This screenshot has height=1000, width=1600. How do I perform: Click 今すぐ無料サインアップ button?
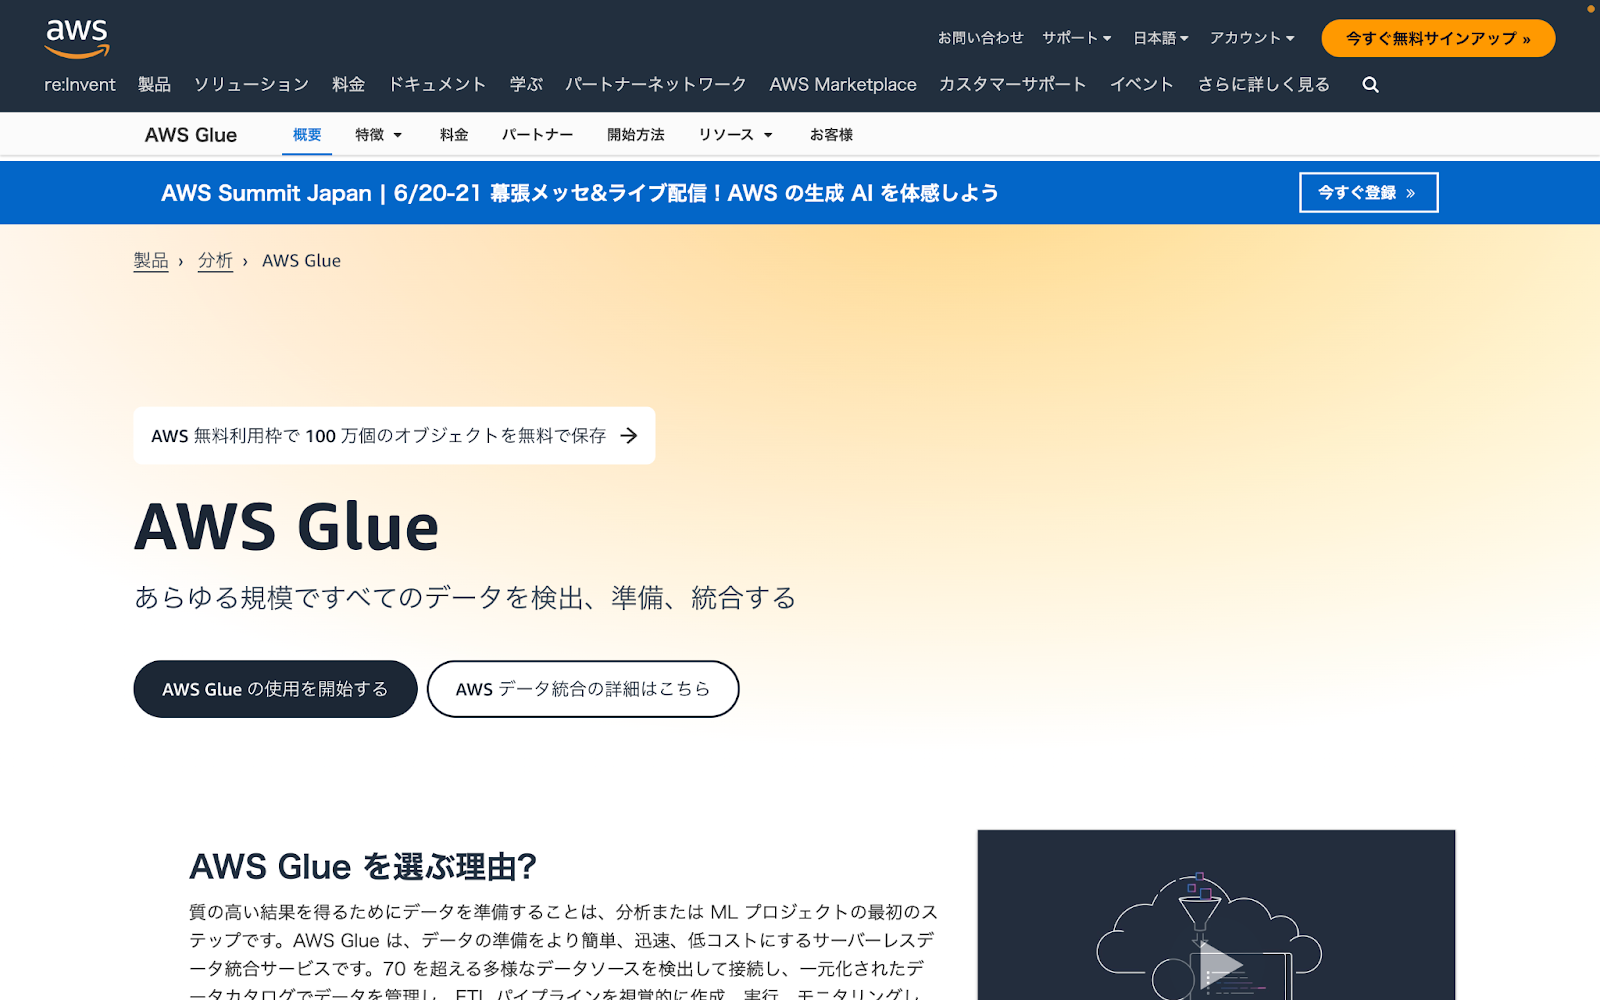(1438, 38)
